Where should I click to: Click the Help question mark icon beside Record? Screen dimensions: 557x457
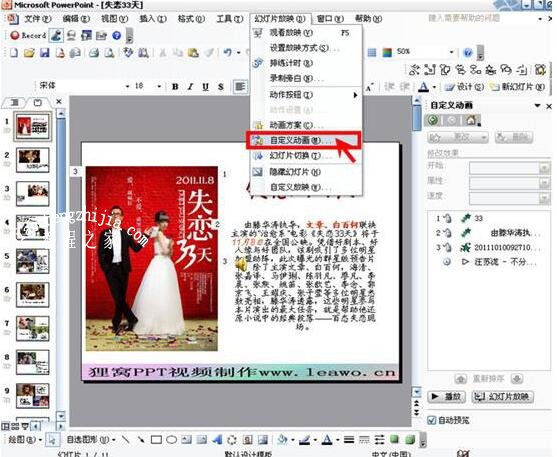tap(117, 35)
